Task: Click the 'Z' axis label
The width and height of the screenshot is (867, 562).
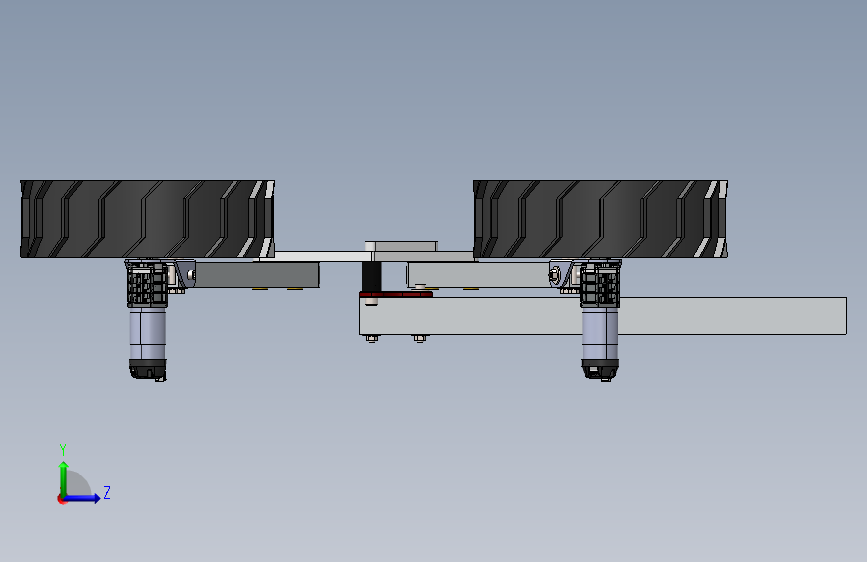Action: [107, 492]
